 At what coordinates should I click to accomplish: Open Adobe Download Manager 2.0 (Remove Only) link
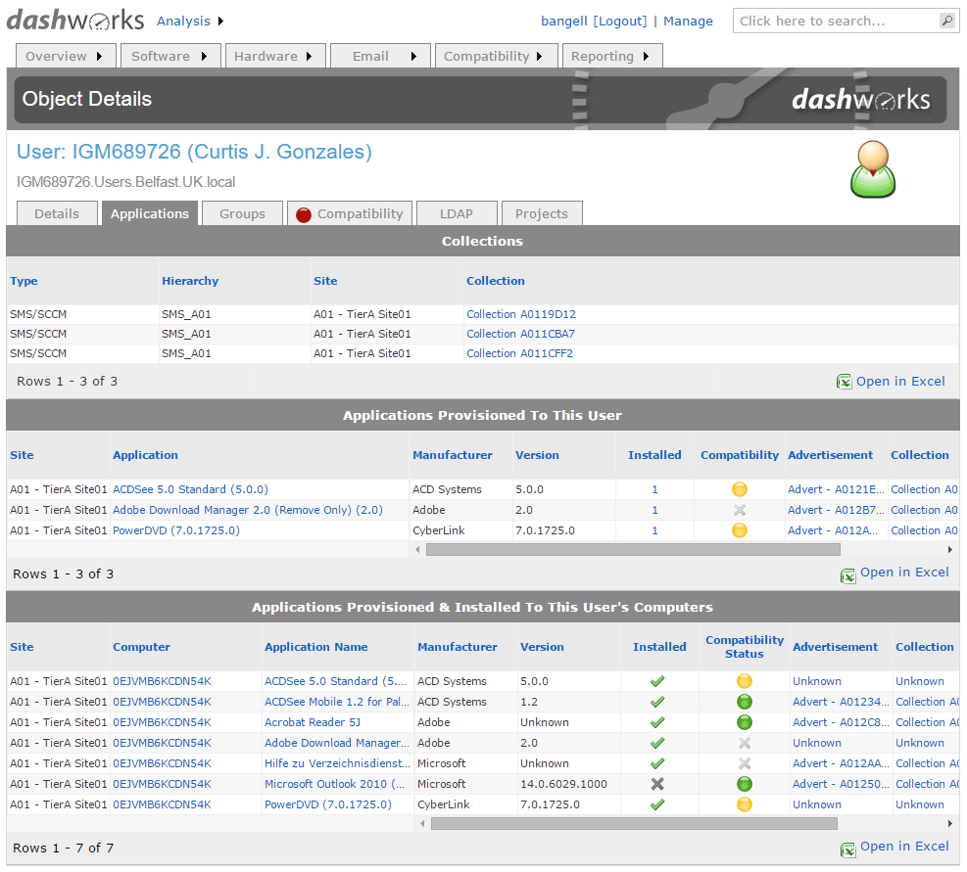tap(247, 510)
